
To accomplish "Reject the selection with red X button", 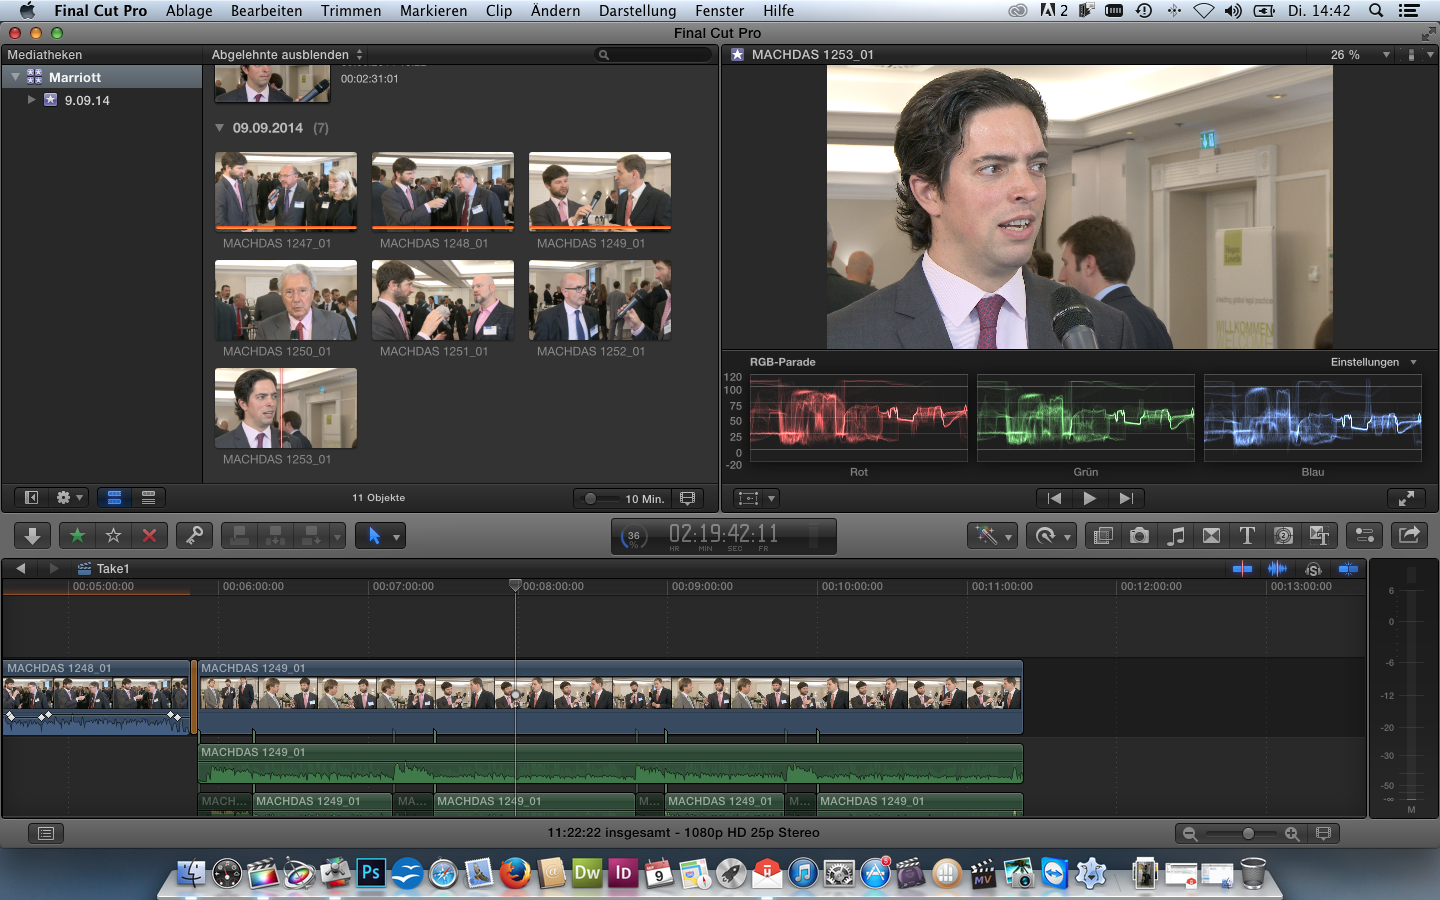I will tap(149, 536).
